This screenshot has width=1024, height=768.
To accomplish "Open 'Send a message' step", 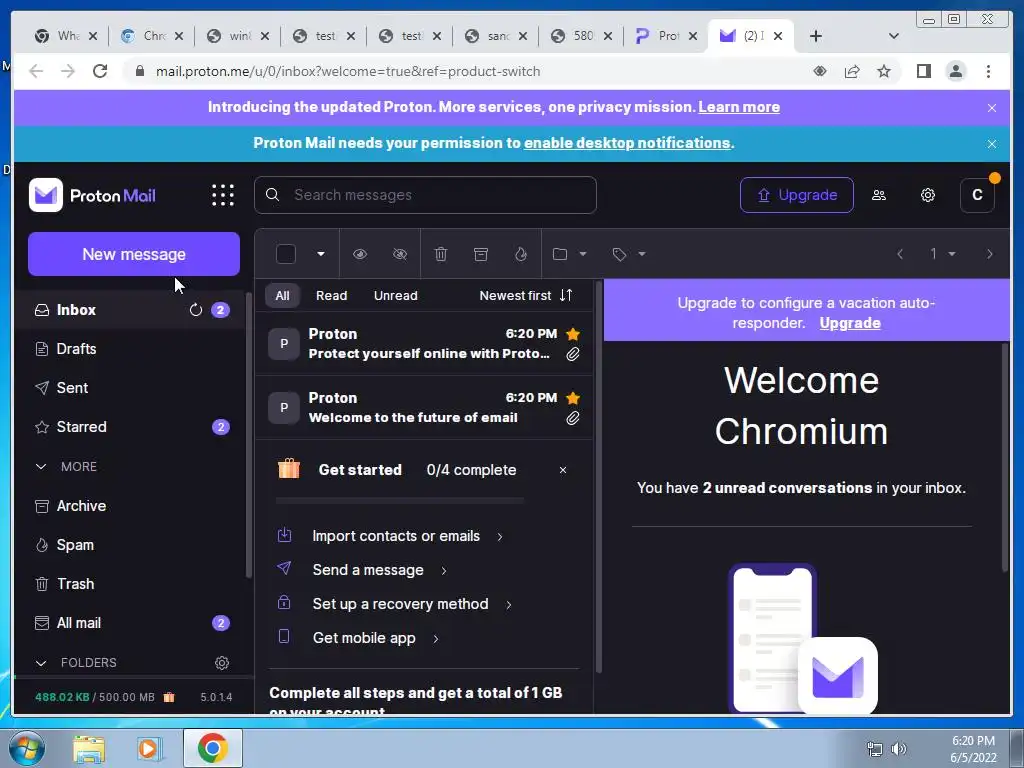I will [368, 570].
